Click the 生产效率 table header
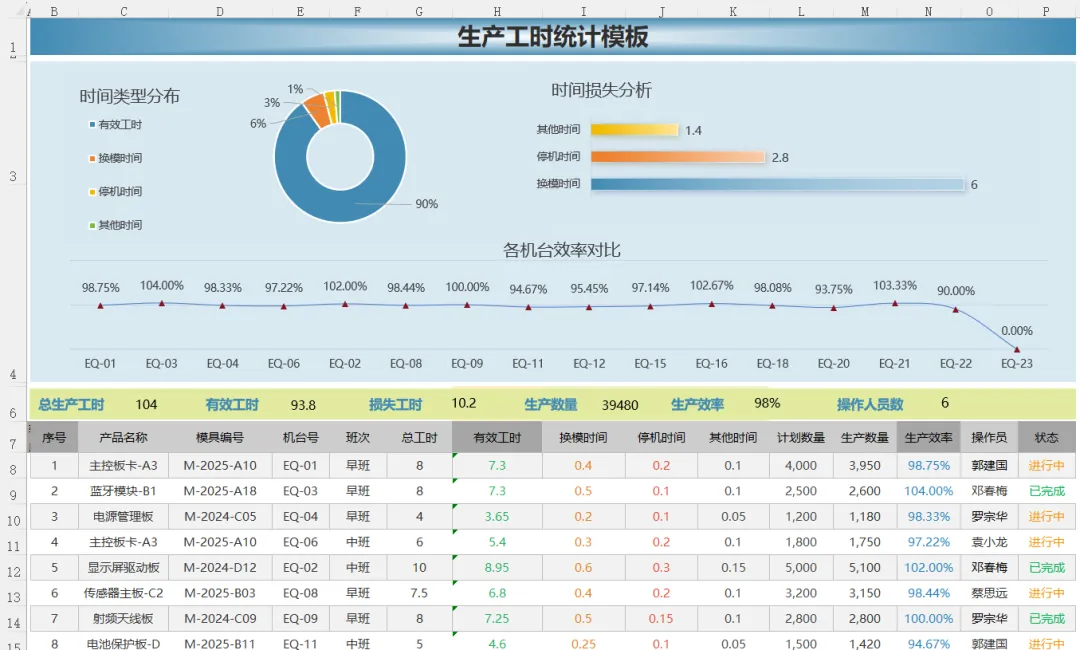 point(928,437)
